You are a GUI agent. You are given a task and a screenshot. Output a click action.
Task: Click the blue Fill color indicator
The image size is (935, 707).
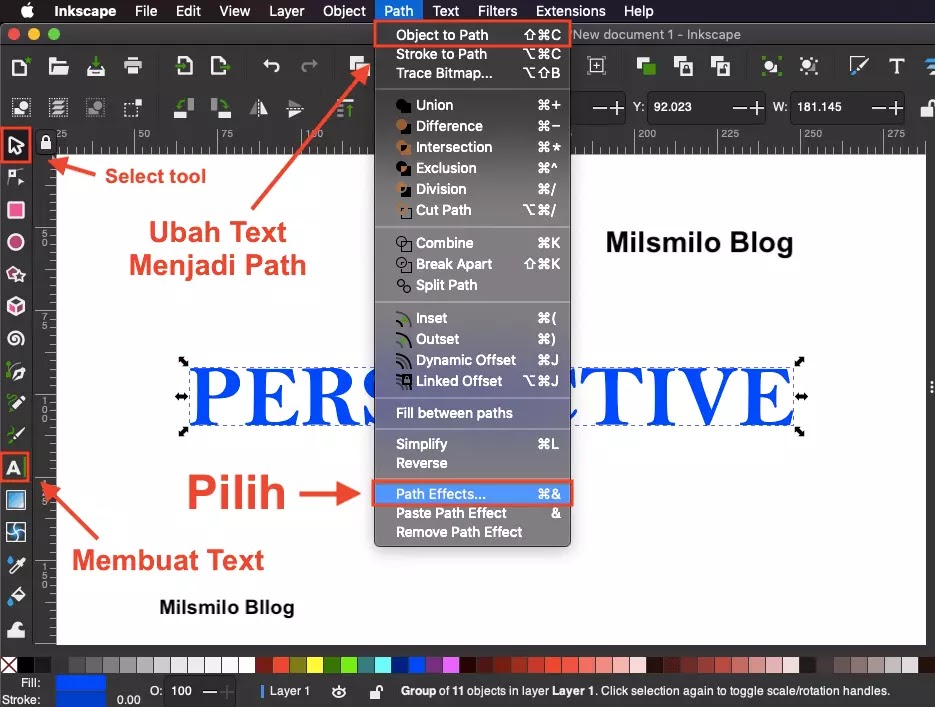coord(81,683)
